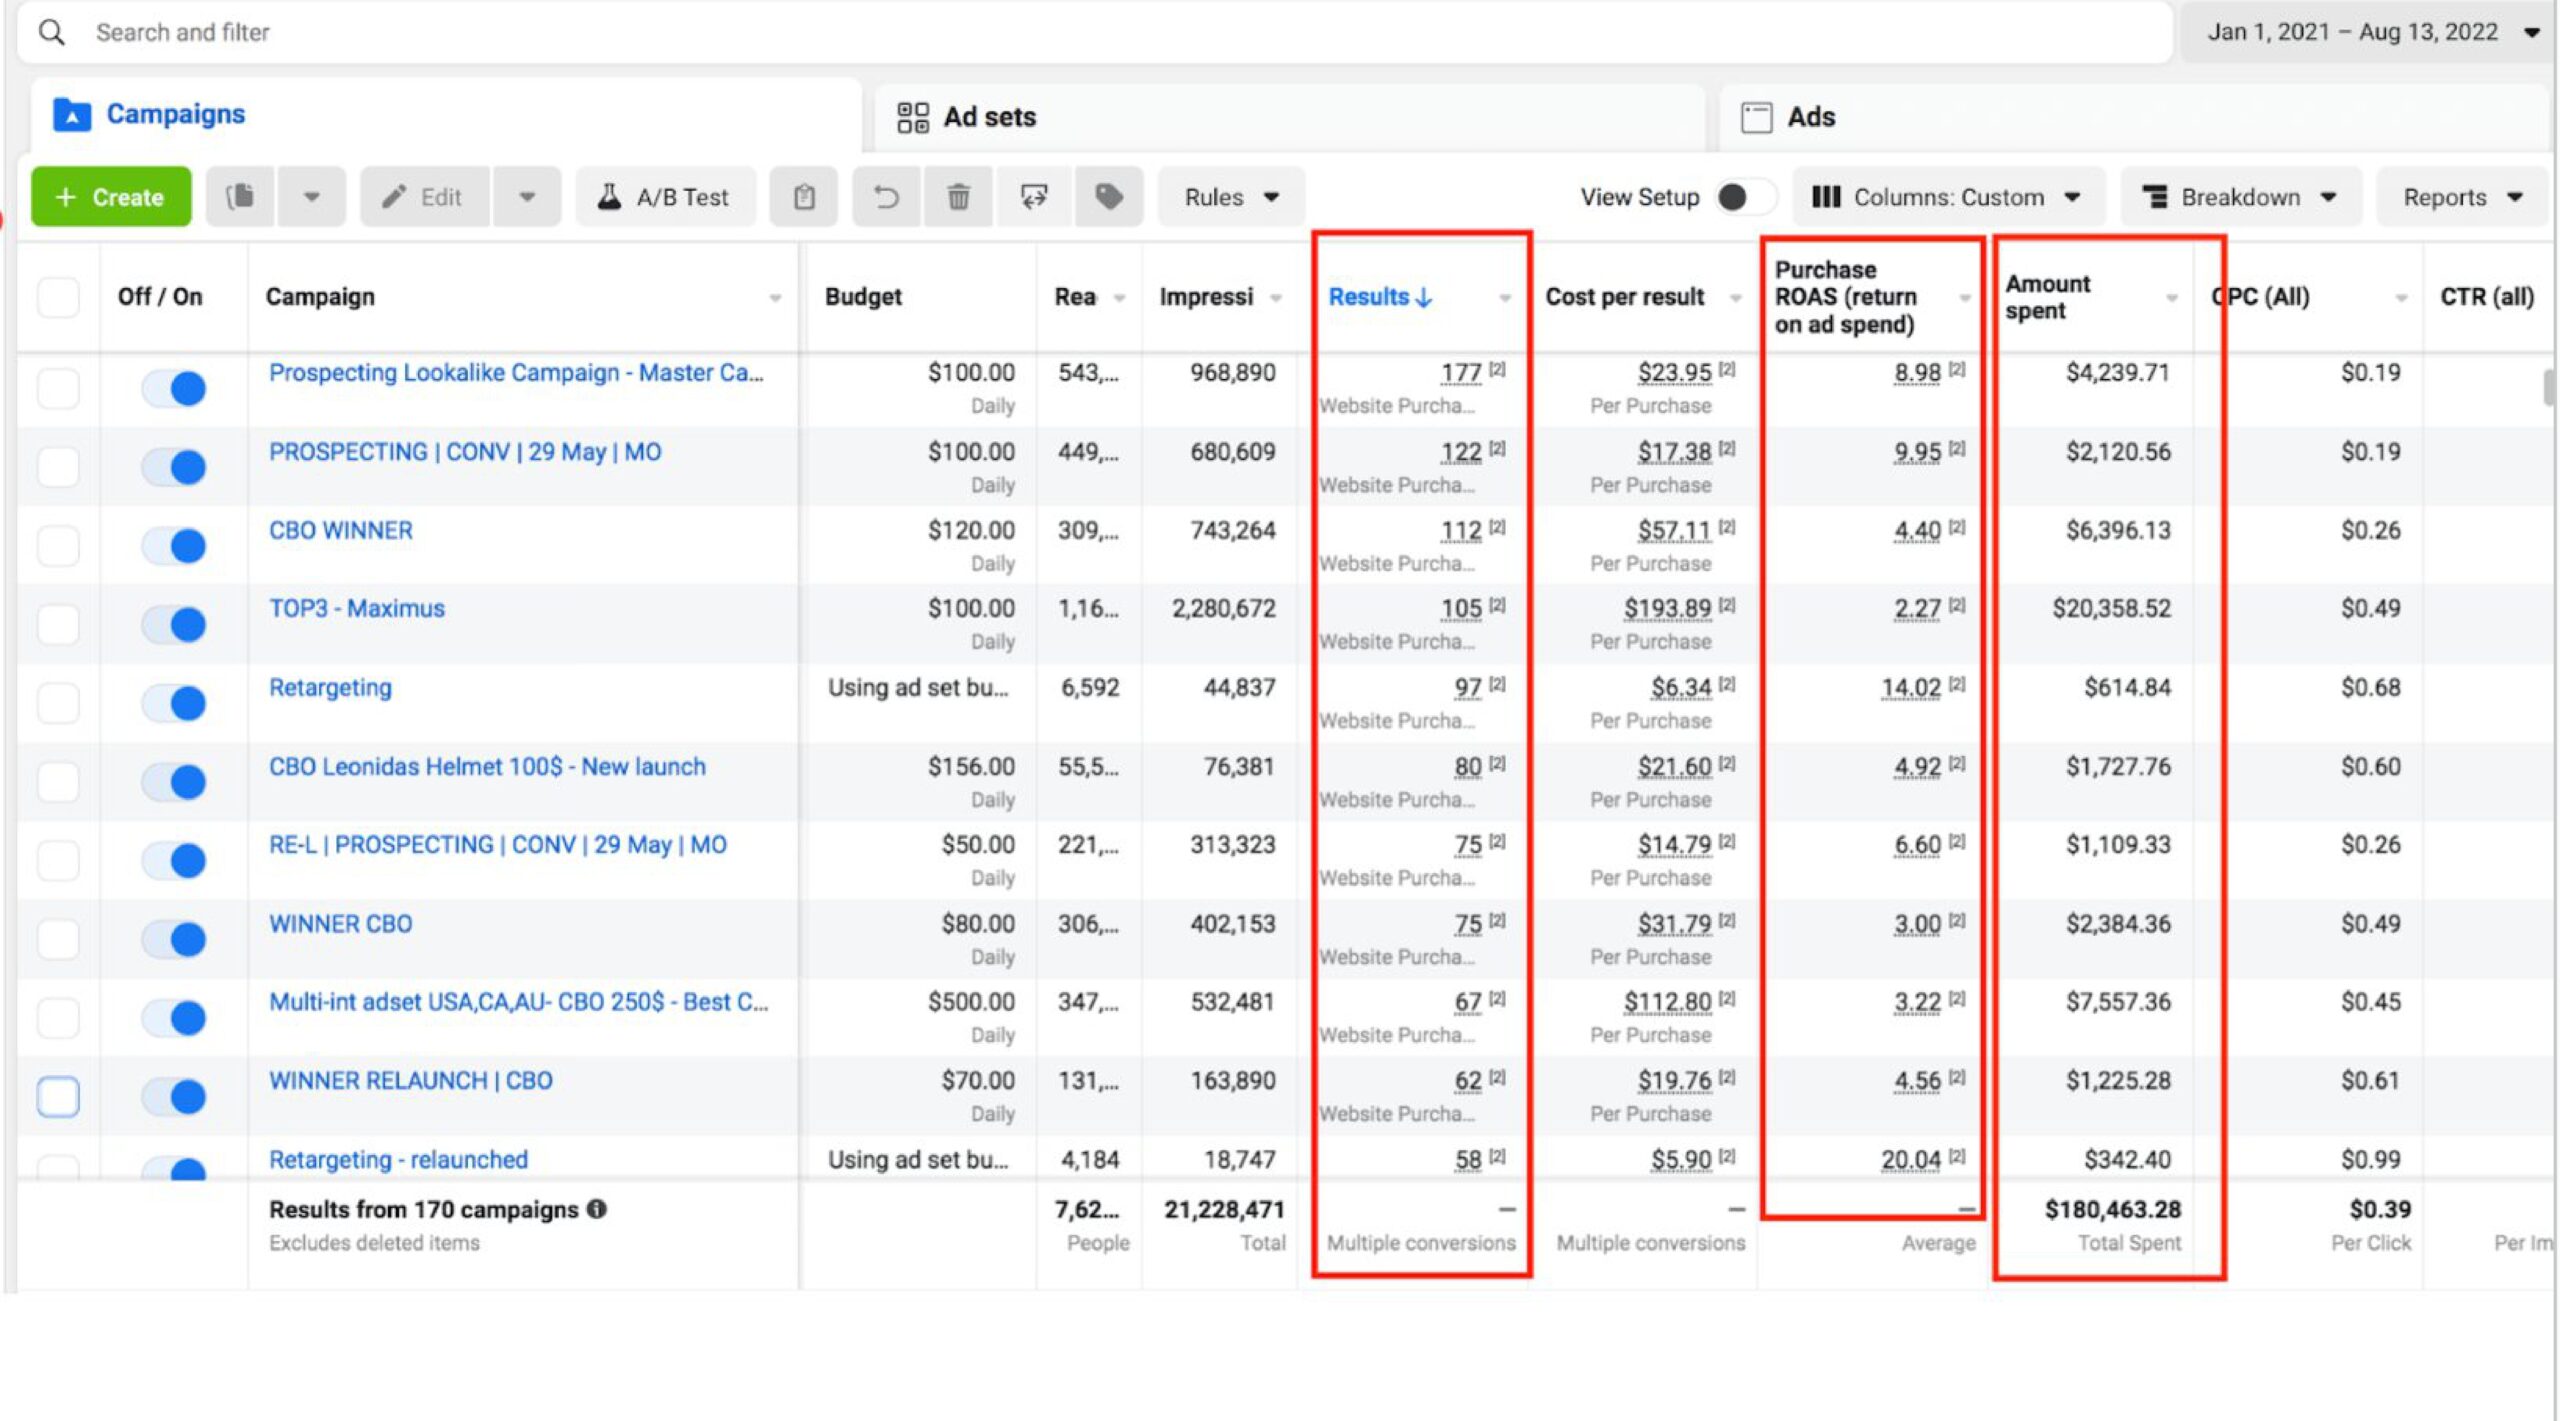The width and height of the screenshot is (2560, 1421).
Task: Click the Search and filter field
Action: 1095,32
